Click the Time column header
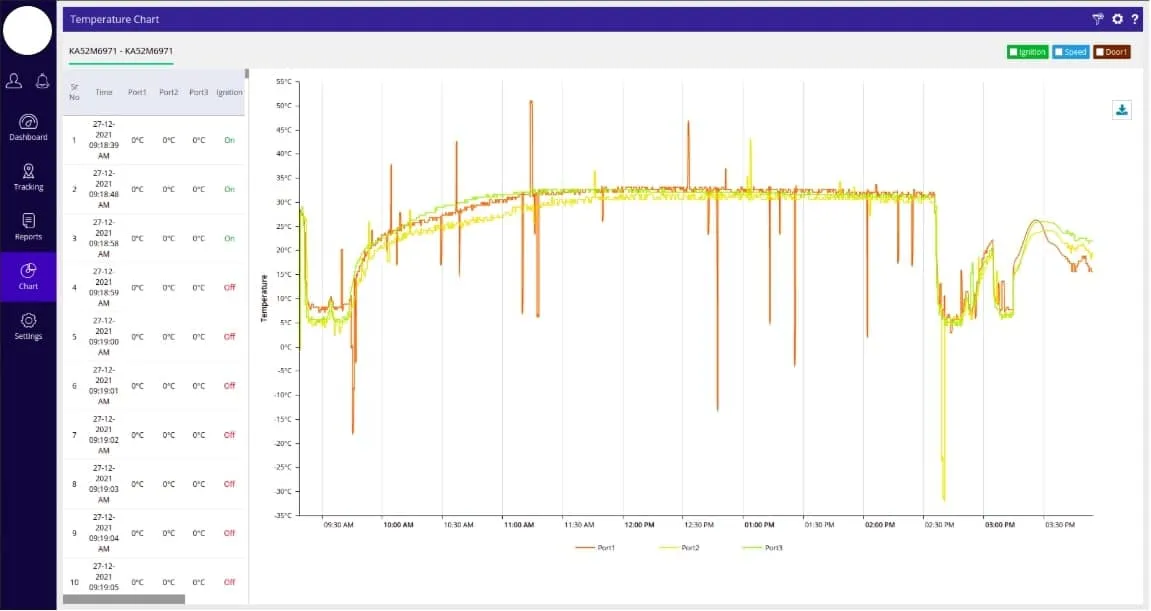 [104, 92]
